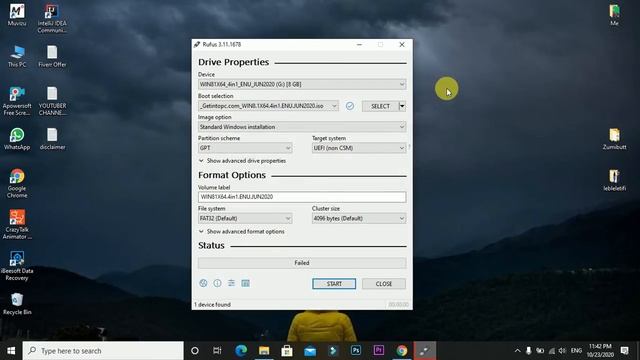Viewport: 640px width, 360px height.
Task: Select YOUTUBER CHANNEL file on desktop
Action: click(x=52, y=101)
